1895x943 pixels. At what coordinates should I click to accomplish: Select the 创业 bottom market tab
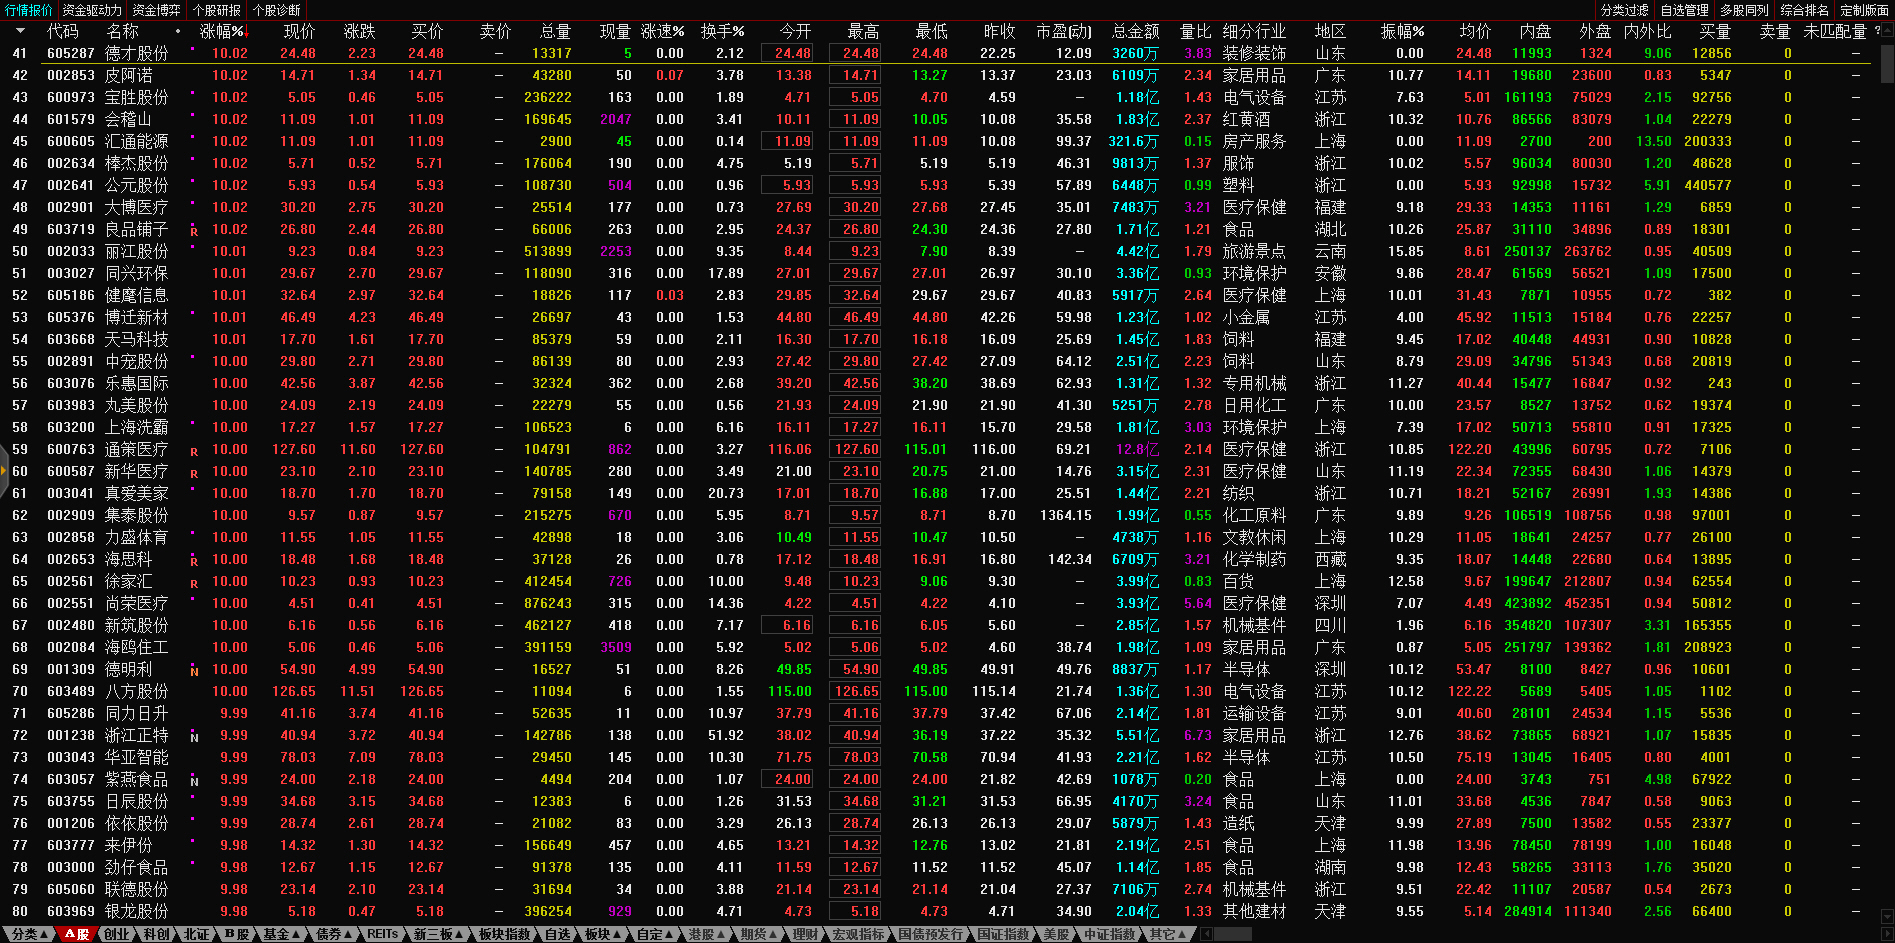click(x=117, y=934)
